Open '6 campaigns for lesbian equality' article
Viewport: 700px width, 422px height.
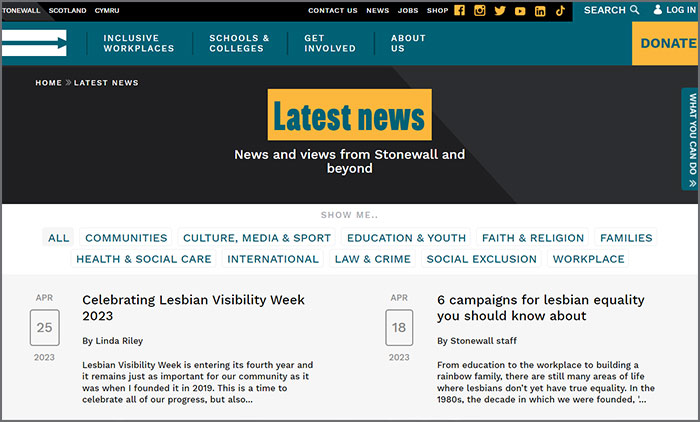(541, 308)
